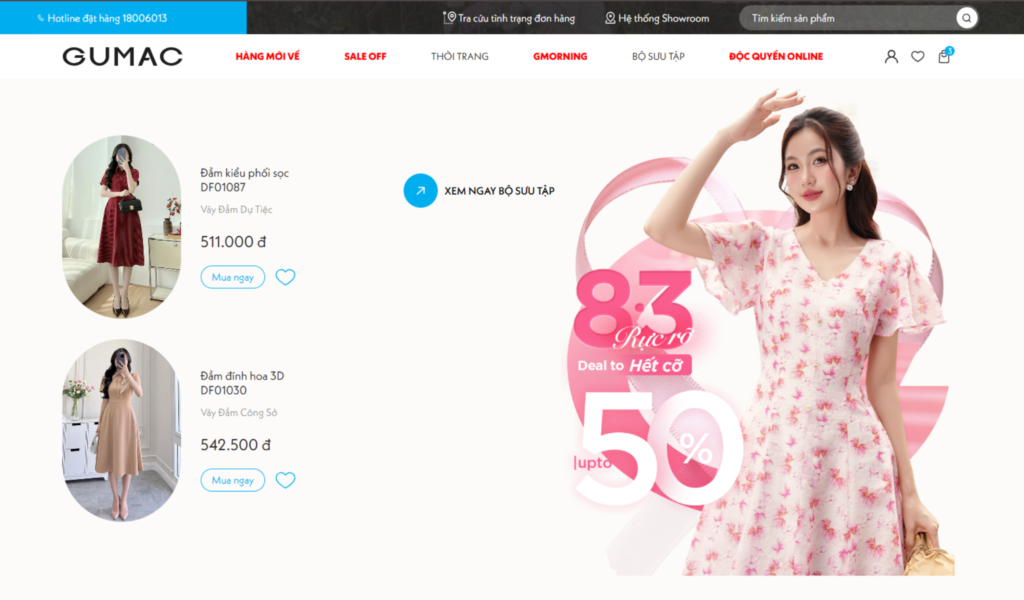Click category Váy Đầm Dự Tiệc

[x=236, y=210]
